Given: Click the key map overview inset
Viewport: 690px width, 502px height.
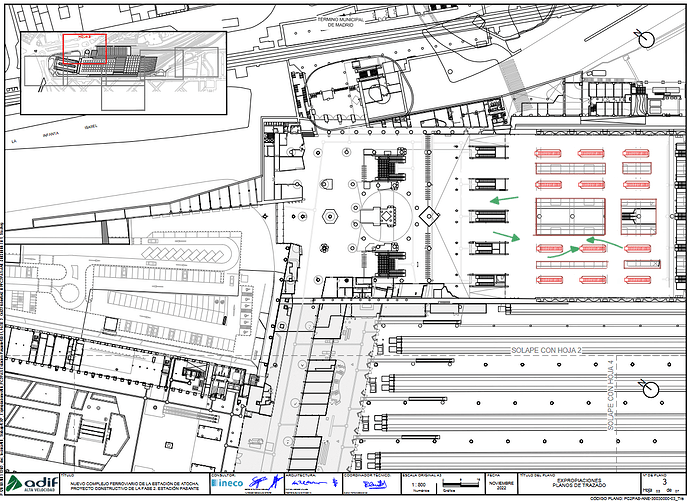Looking at the screenshot, I should (x=124, y=73).
